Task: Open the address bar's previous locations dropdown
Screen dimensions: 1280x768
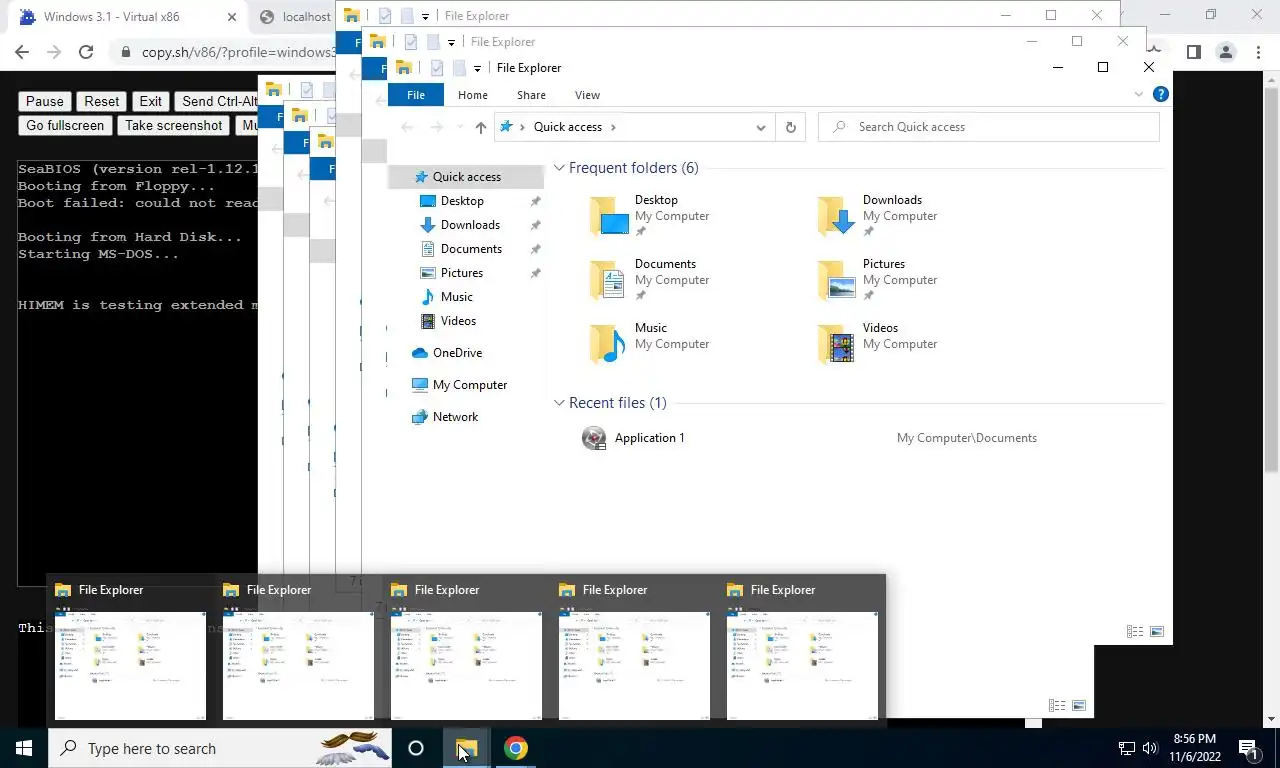Action: pos(761,127)
